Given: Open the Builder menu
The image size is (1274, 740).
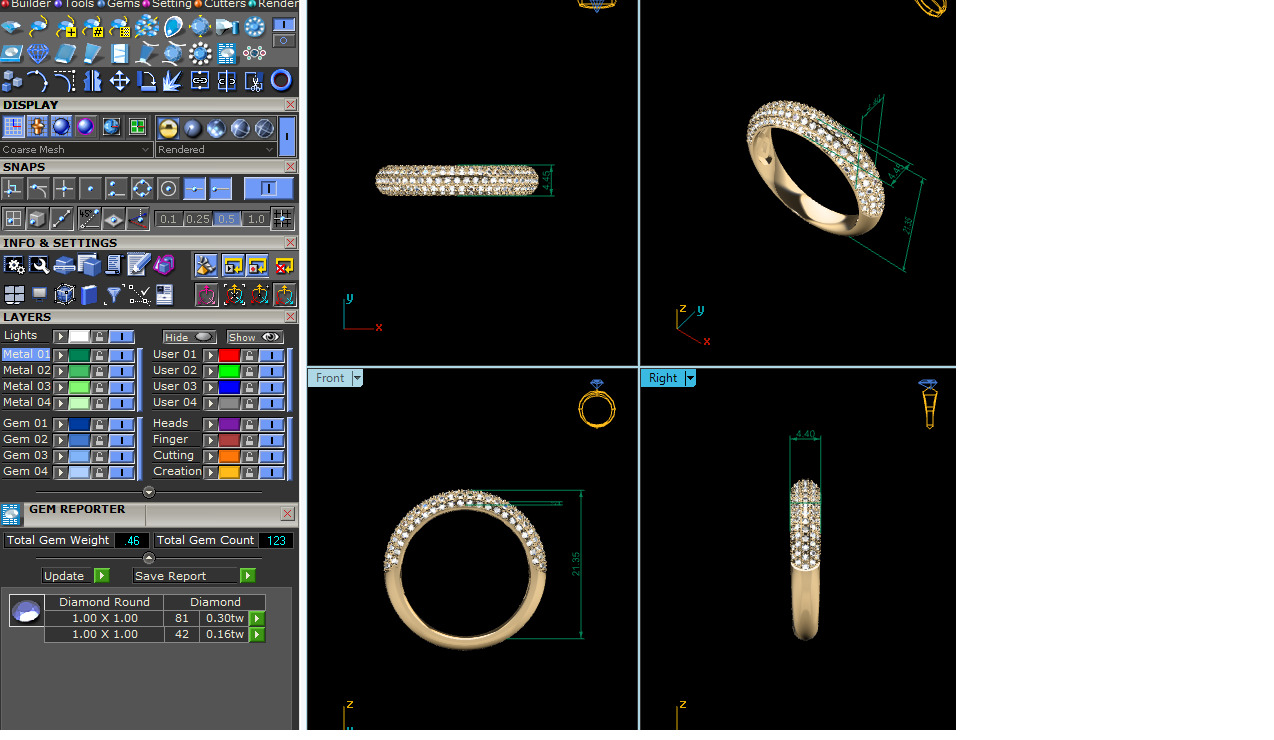Looking at the screenshot, I should tap(25, 4).
